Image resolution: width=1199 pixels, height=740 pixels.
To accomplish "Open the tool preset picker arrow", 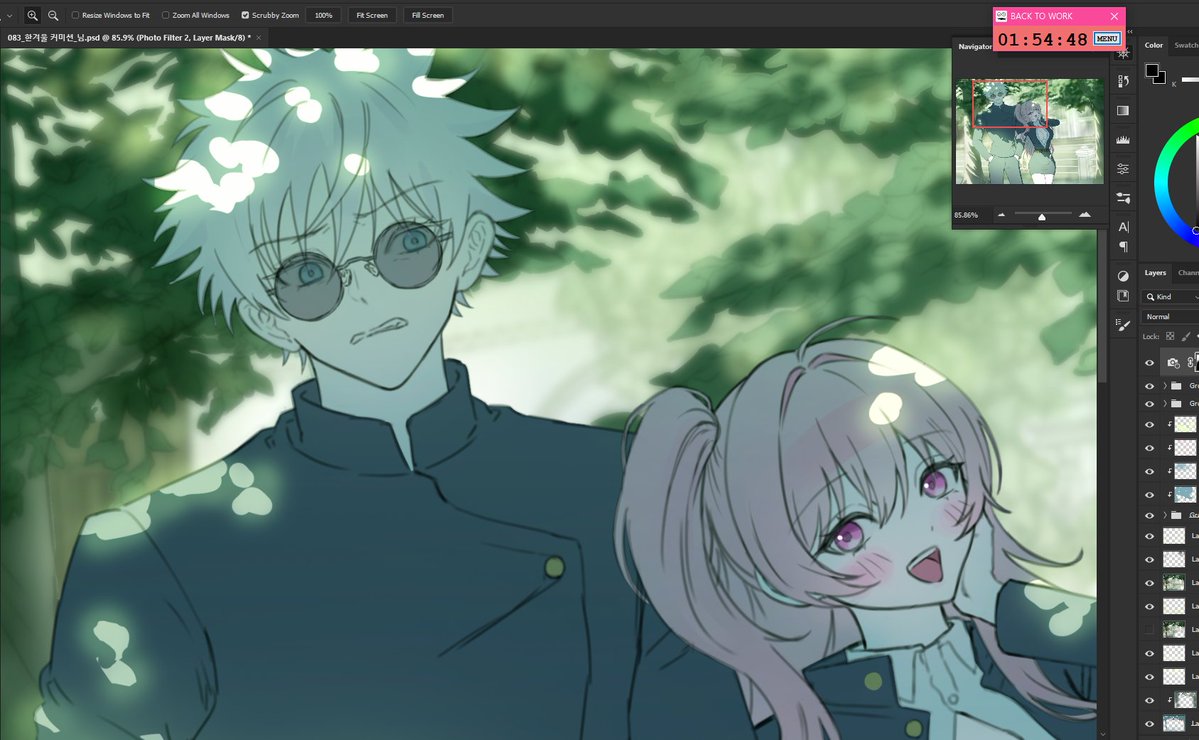I will [10, 15].
